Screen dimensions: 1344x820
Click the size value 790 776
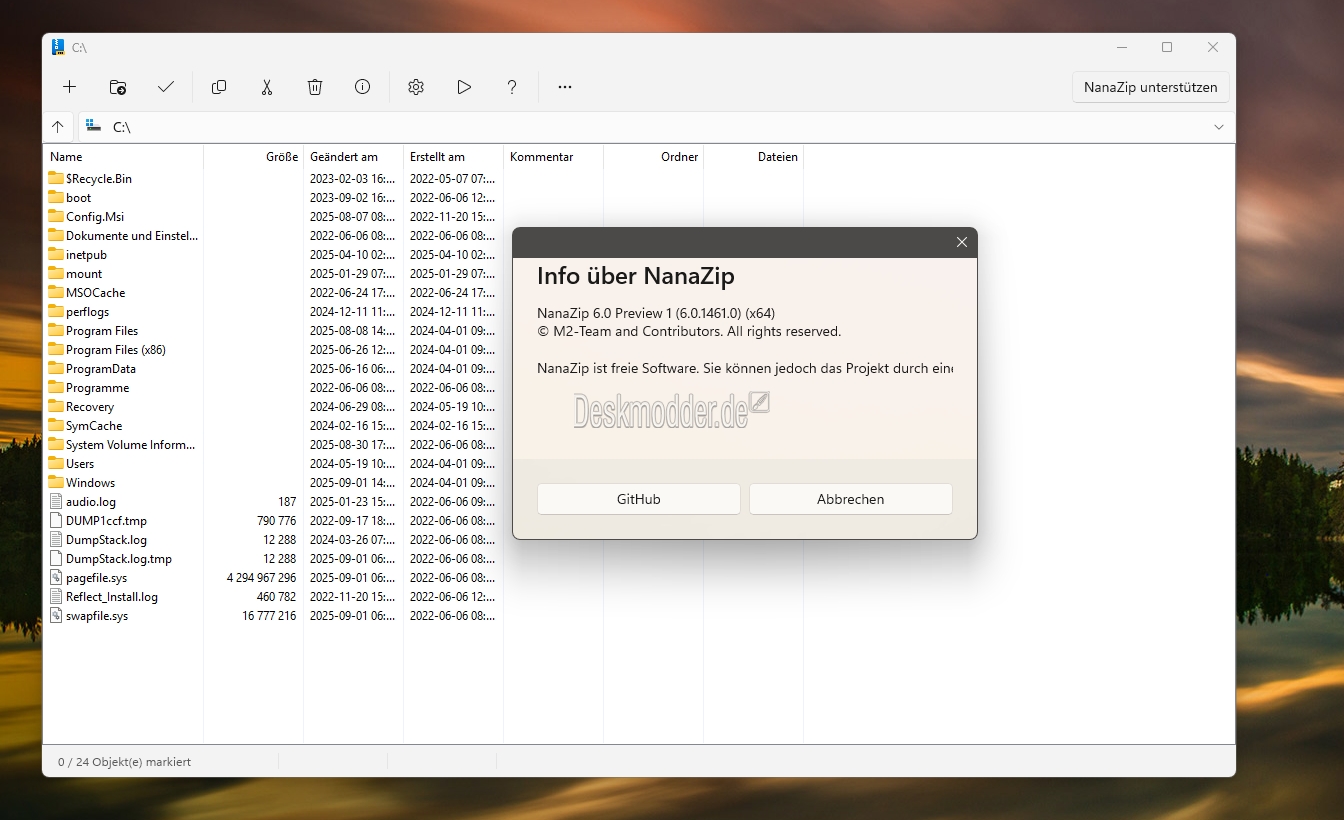(x=277, y=521)
